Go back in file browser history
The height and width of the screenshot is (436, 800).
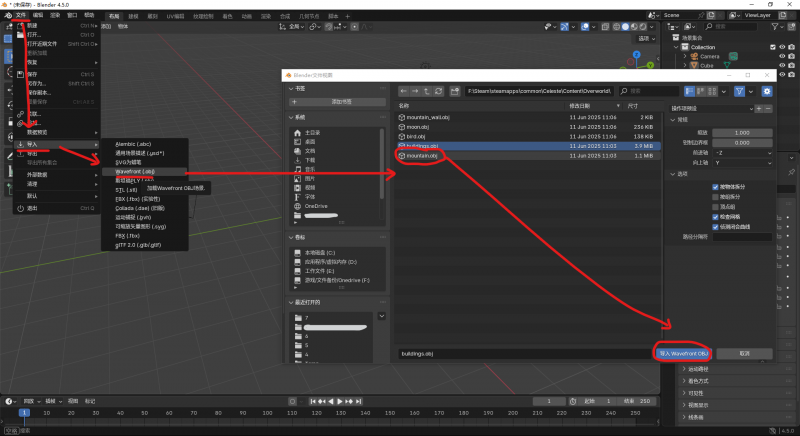point(404,91)
